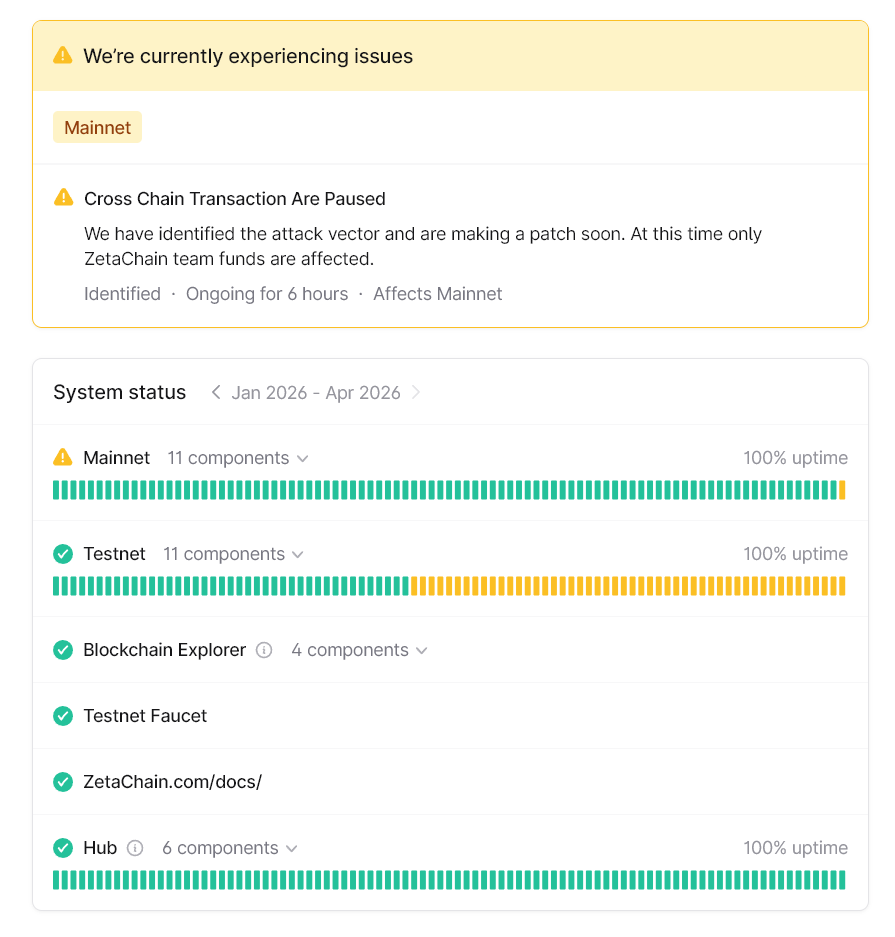Click Blockchain Explorer green check icon
Screen dimensions: 895x937
click(x=63, y=650)
